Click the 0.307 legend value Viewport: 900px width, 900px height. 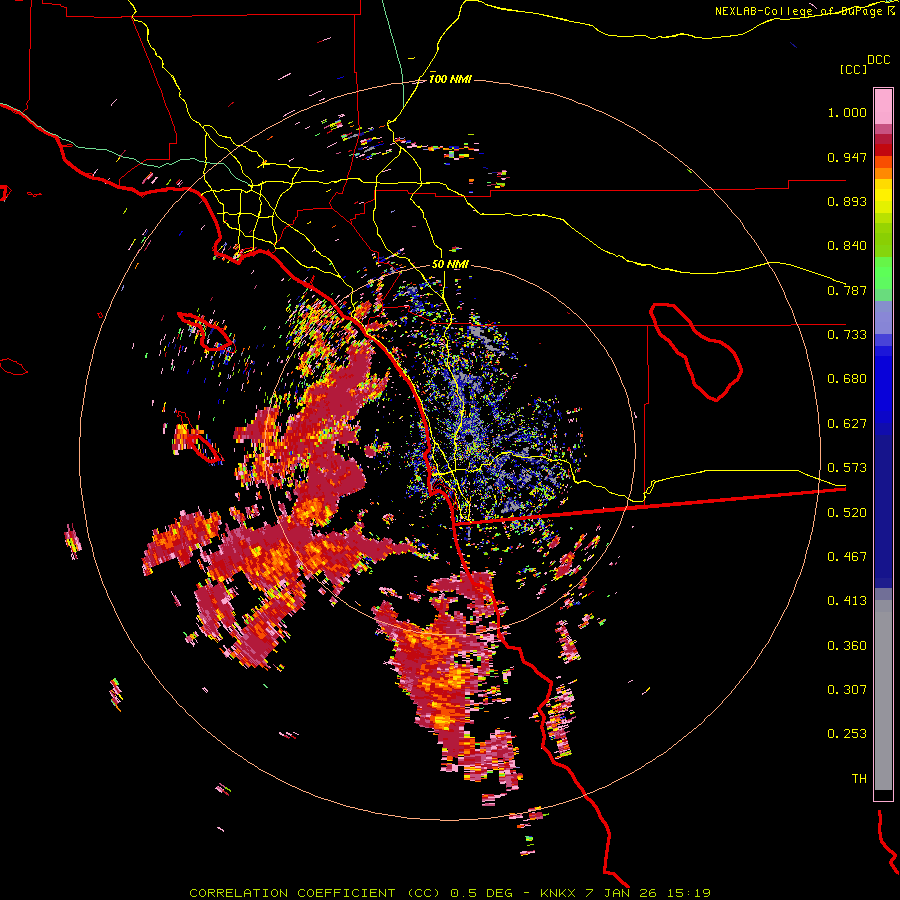coord(847,690)
